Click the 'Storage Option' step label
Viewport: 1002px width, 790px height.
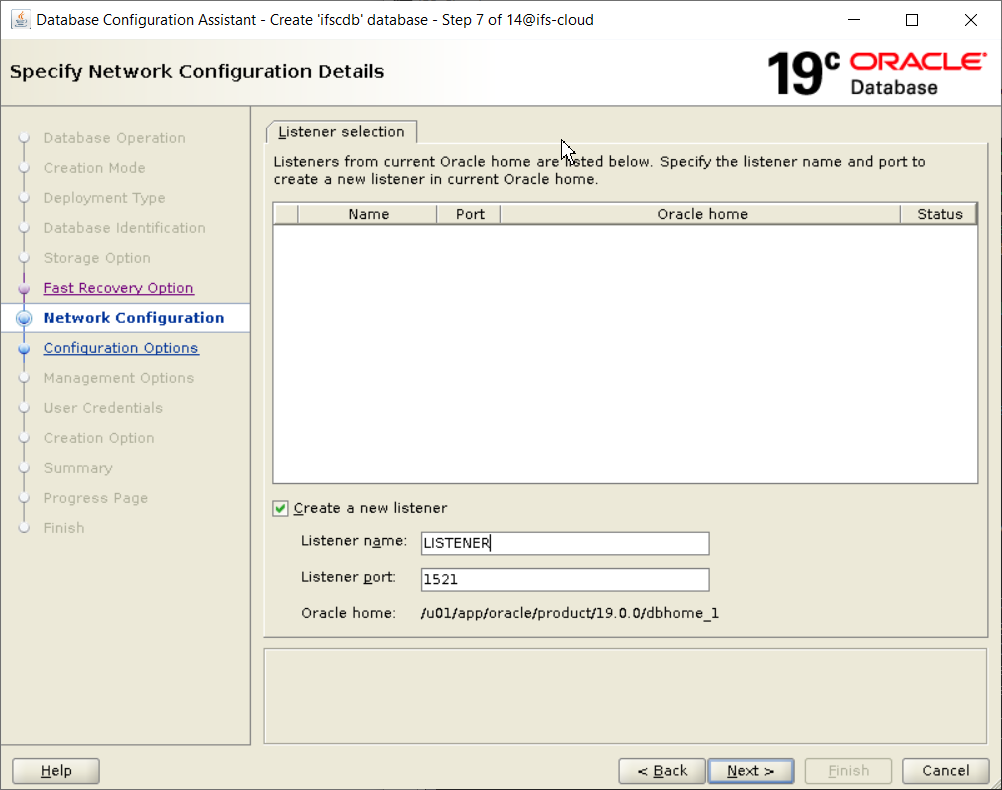point(97,258)
